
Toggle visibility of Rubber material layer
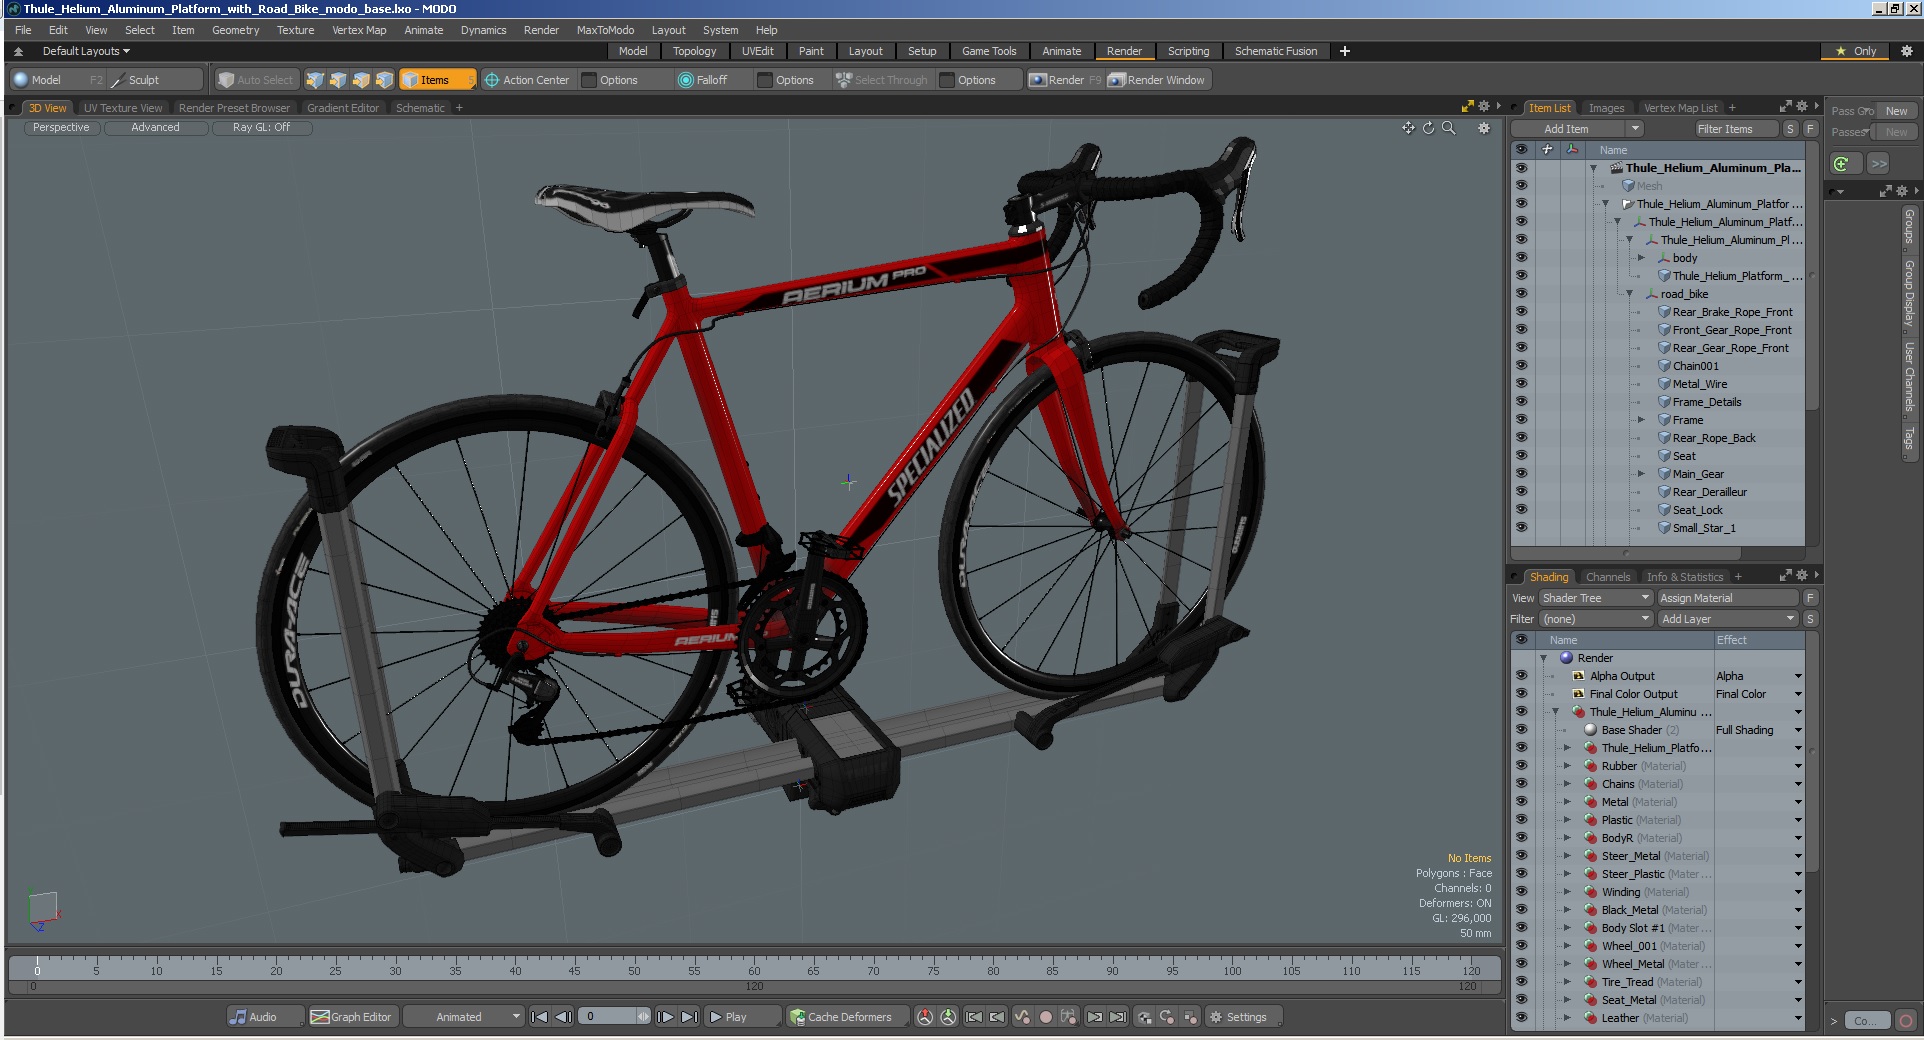tap(1521, 766)
